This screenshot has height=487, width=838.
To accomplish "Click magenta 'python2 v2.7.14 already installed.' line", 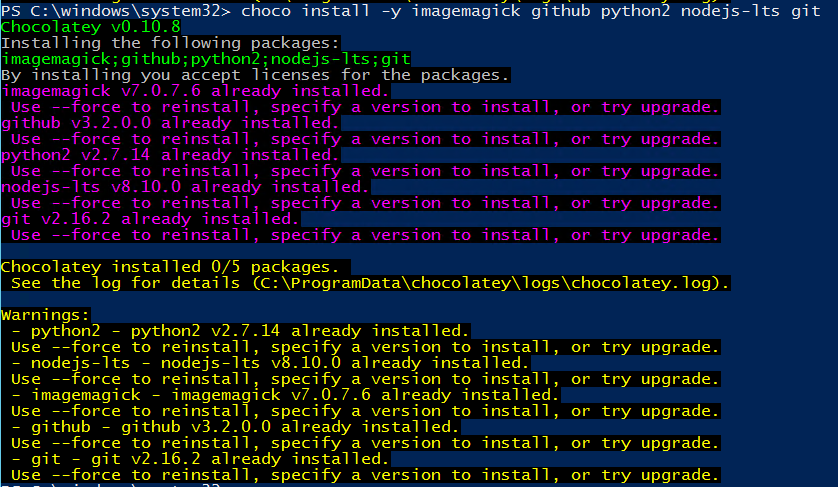I will pyautogui.click(x=170, y=155).
